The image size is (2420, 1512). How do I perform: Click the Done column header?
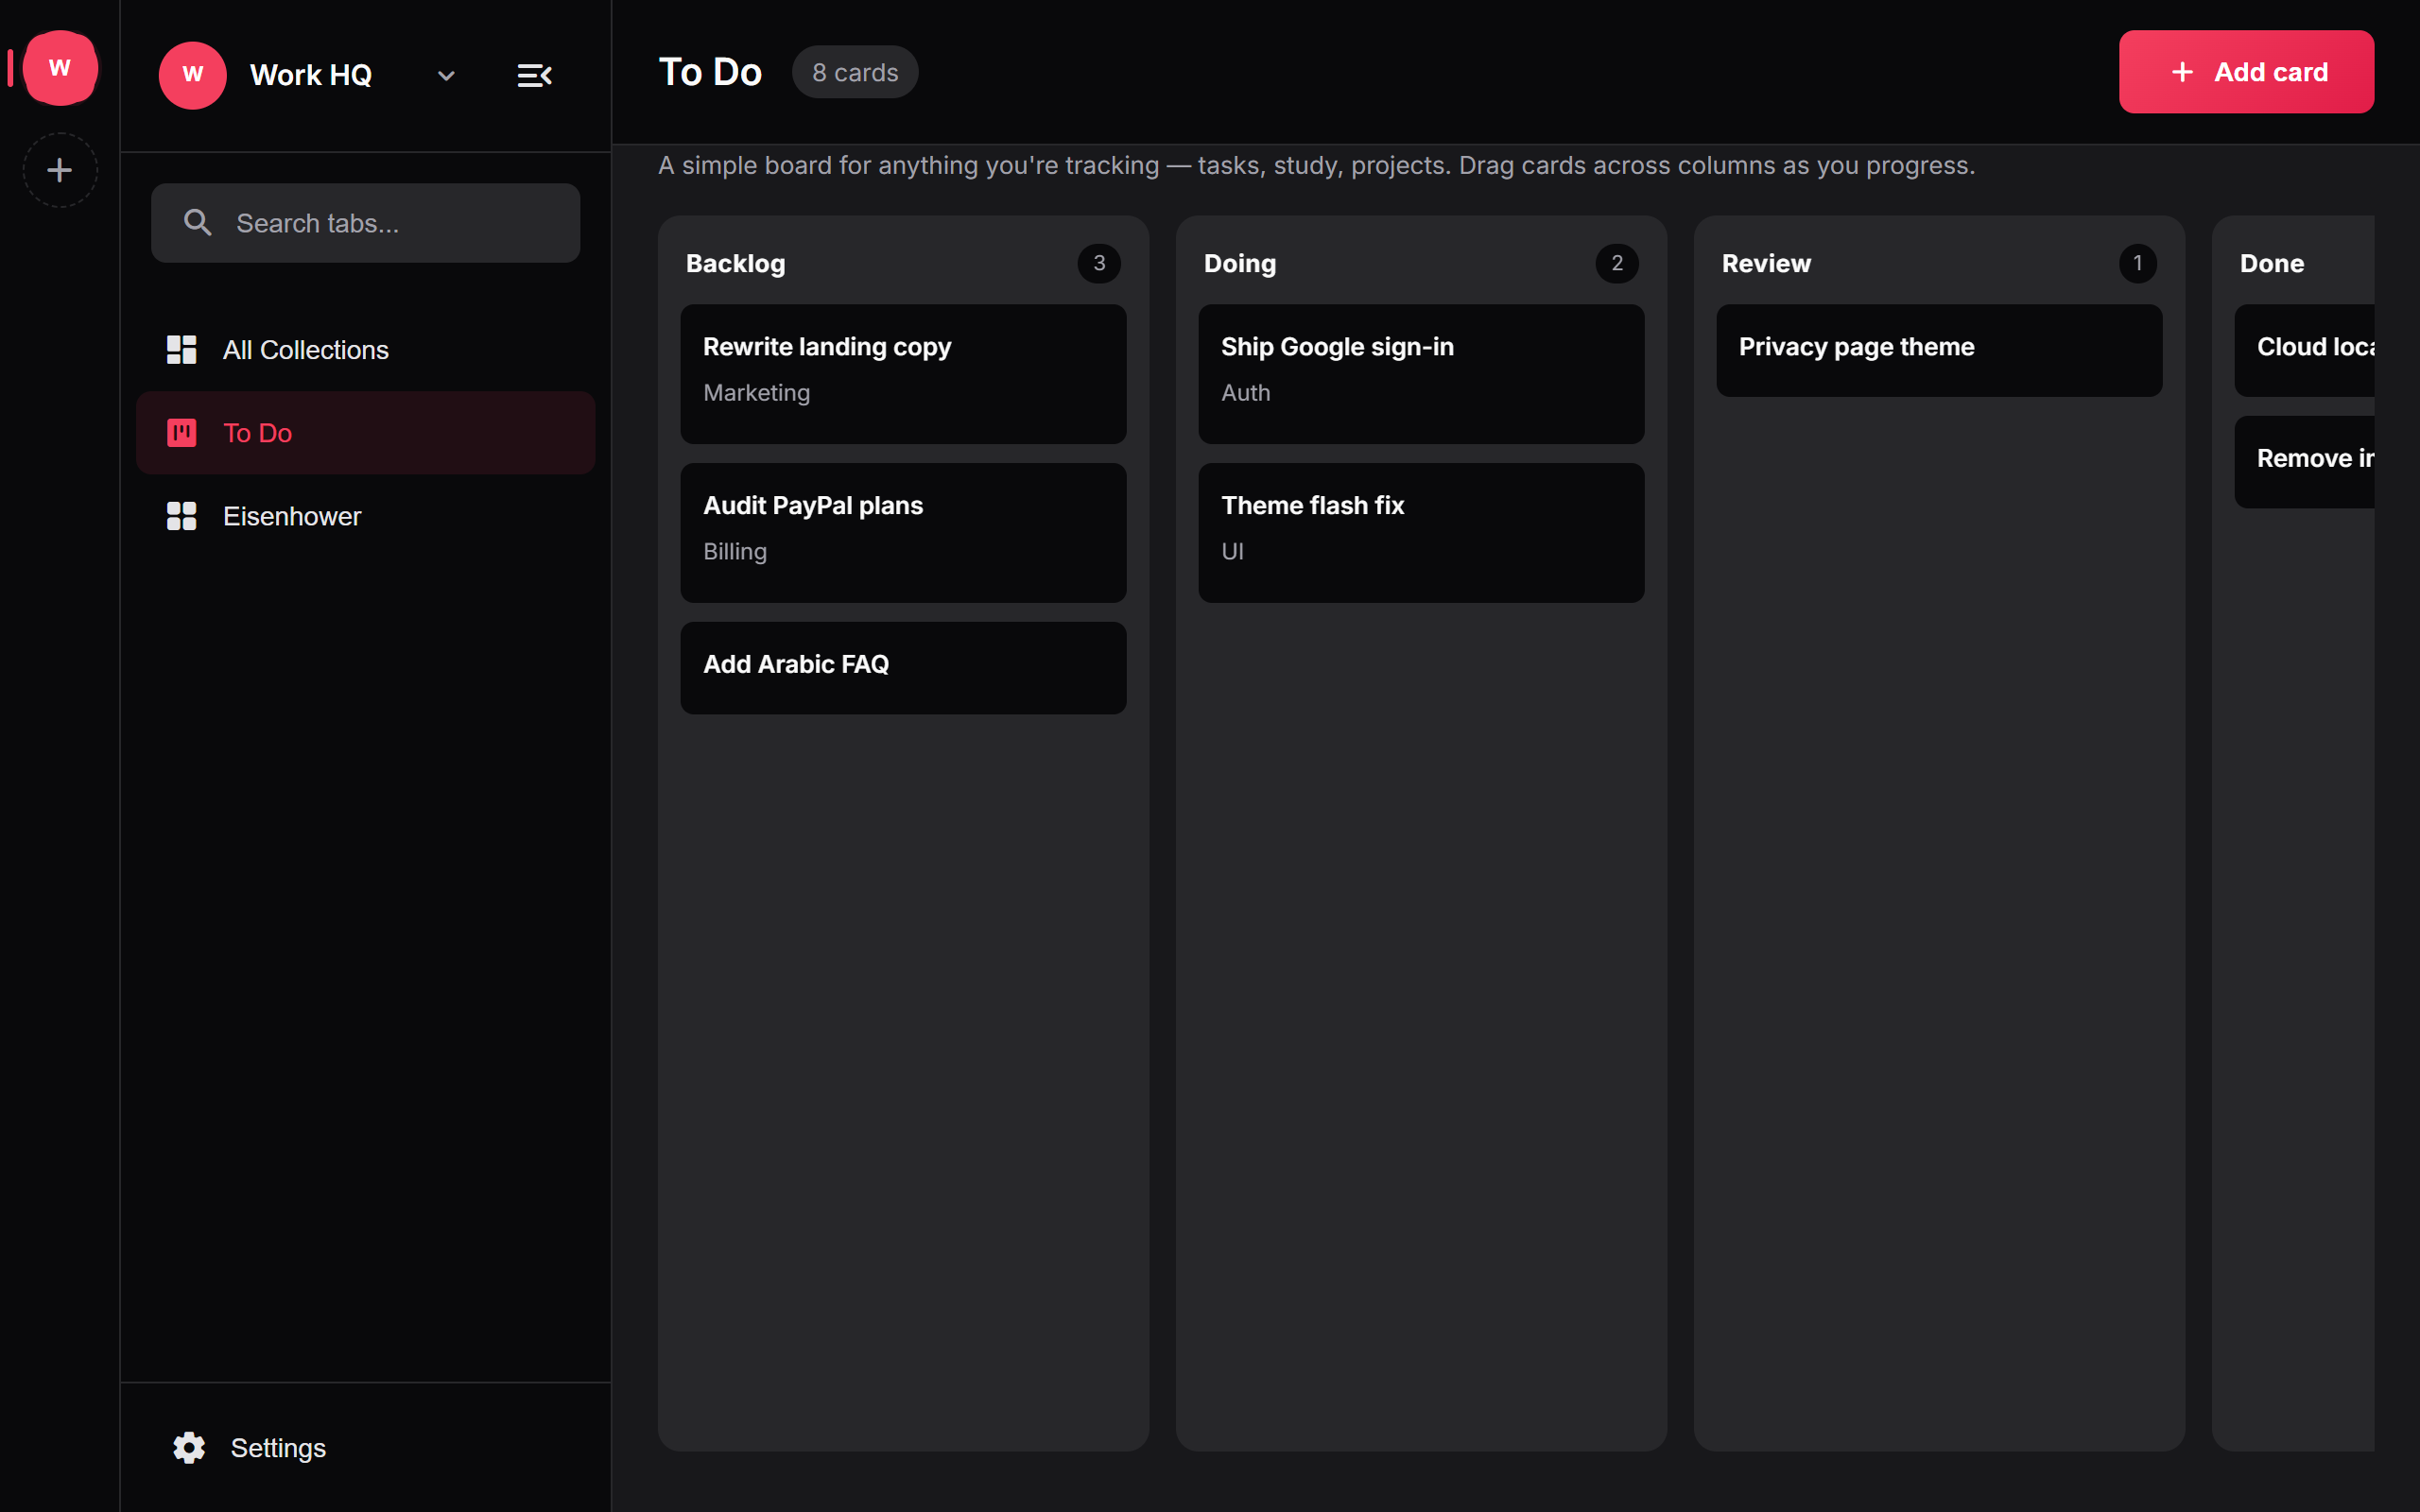pyautogui.click(x=2272, y=264)
